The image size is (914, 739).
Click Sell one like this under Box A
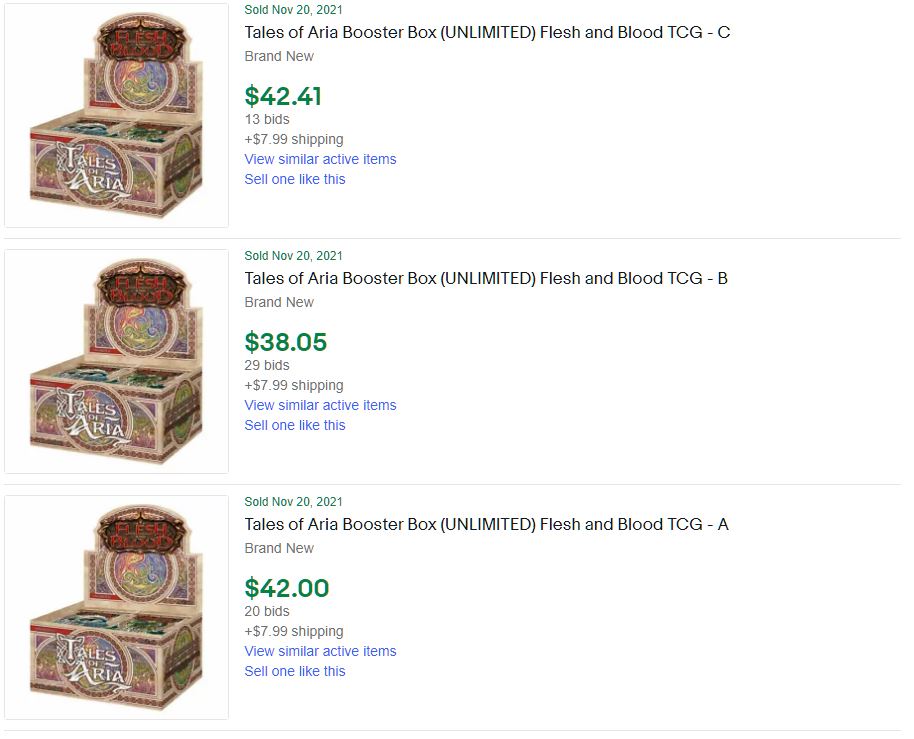[295, 671]
